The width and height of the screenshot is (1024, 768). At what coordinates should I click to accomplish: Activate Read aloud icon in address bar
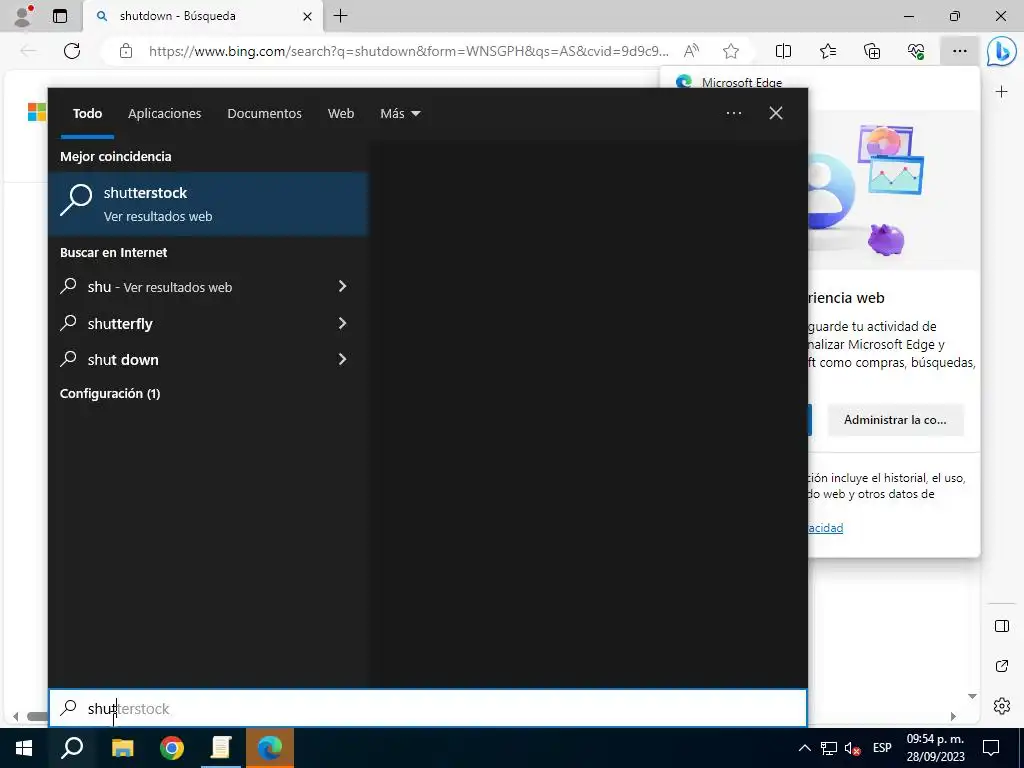[x=691, y=51]
